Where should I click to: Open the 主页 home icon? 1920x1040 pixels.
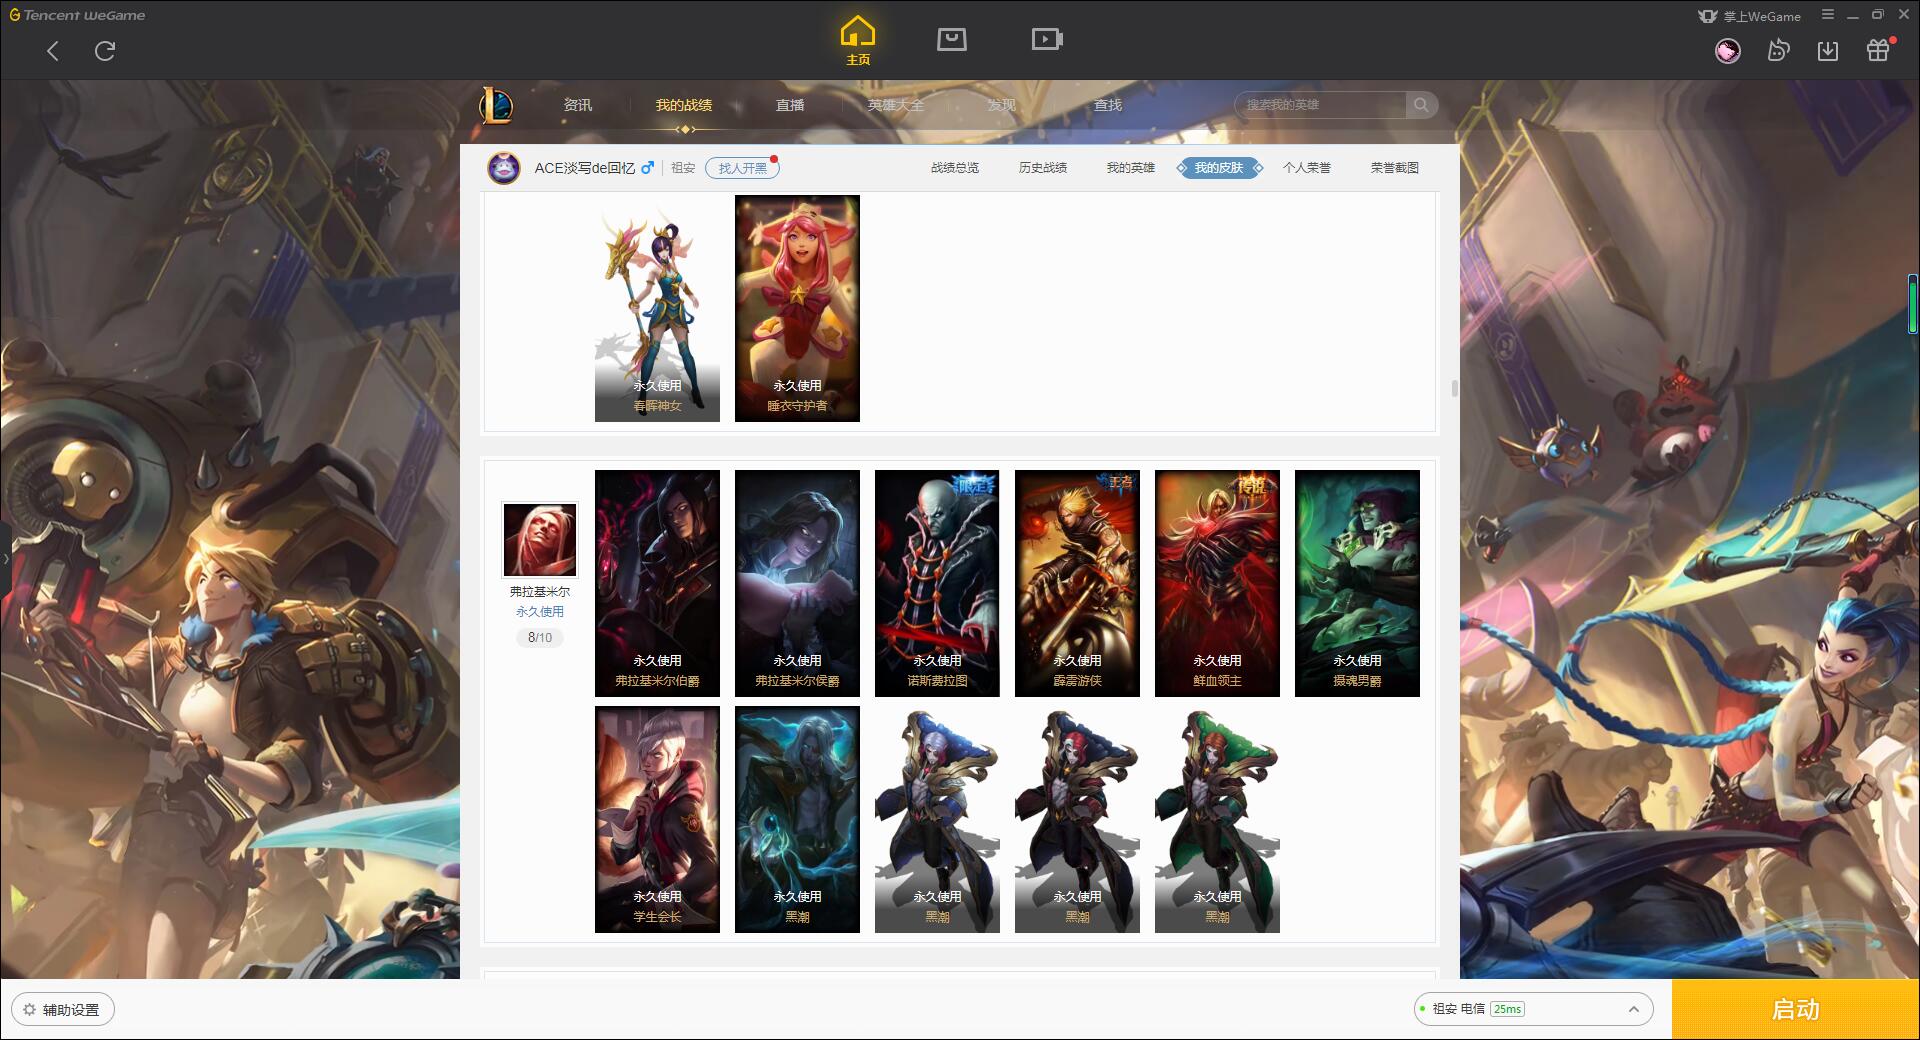click(858, 41)
